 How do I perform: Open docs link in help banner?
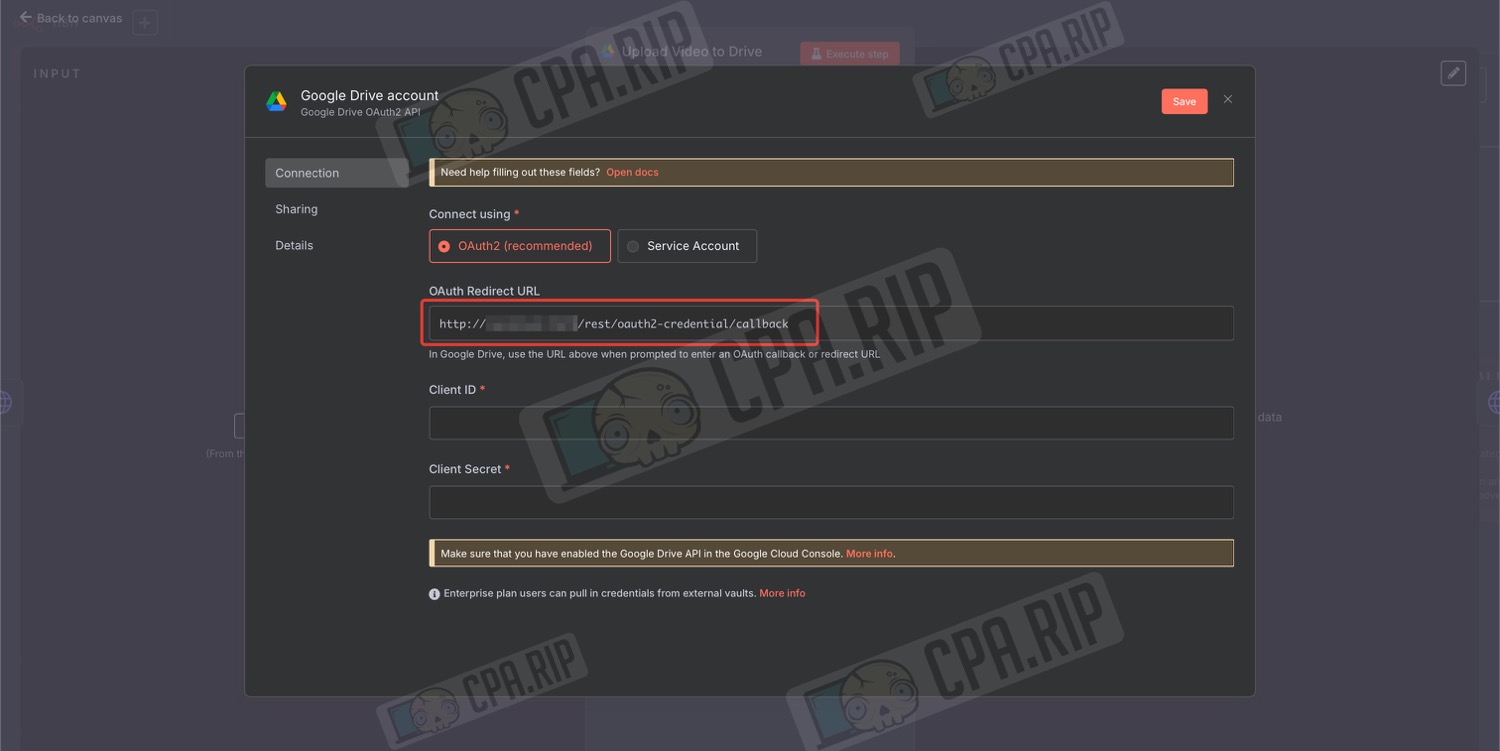pos(632,172)
